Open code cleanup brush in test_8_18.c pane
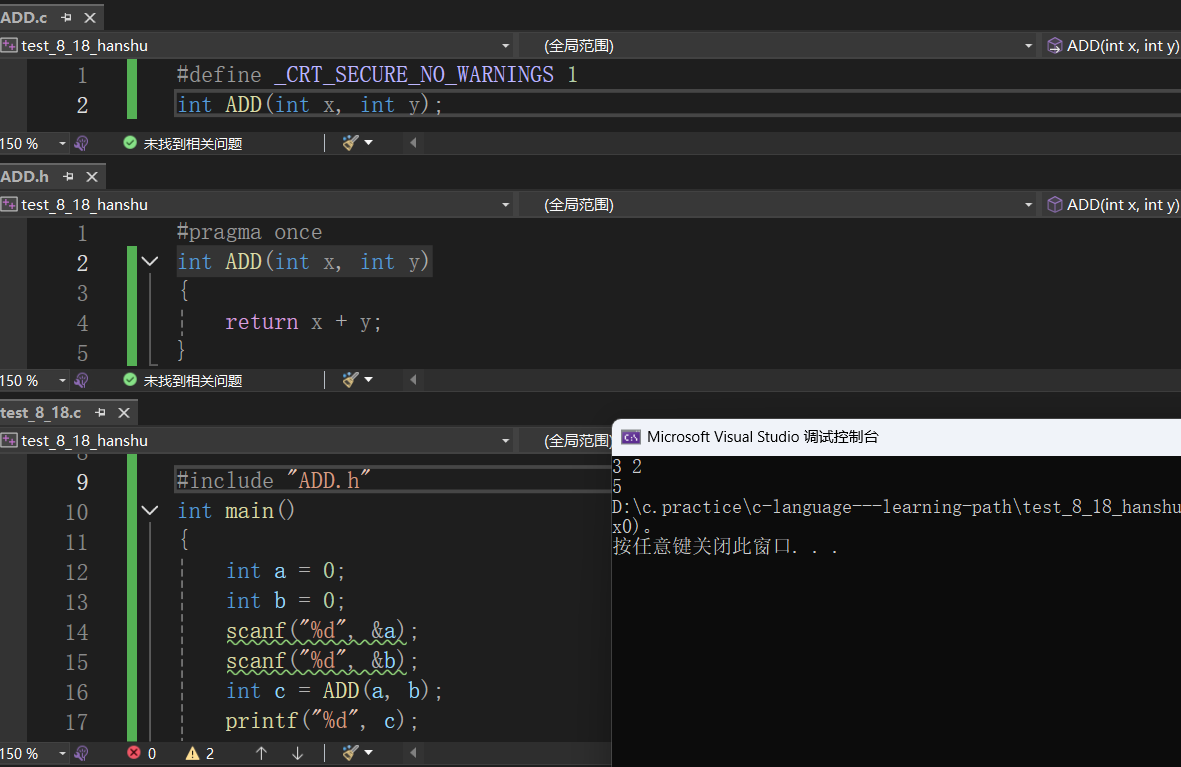The width and height of the screenshot is (1181, 767). [350, 753]
